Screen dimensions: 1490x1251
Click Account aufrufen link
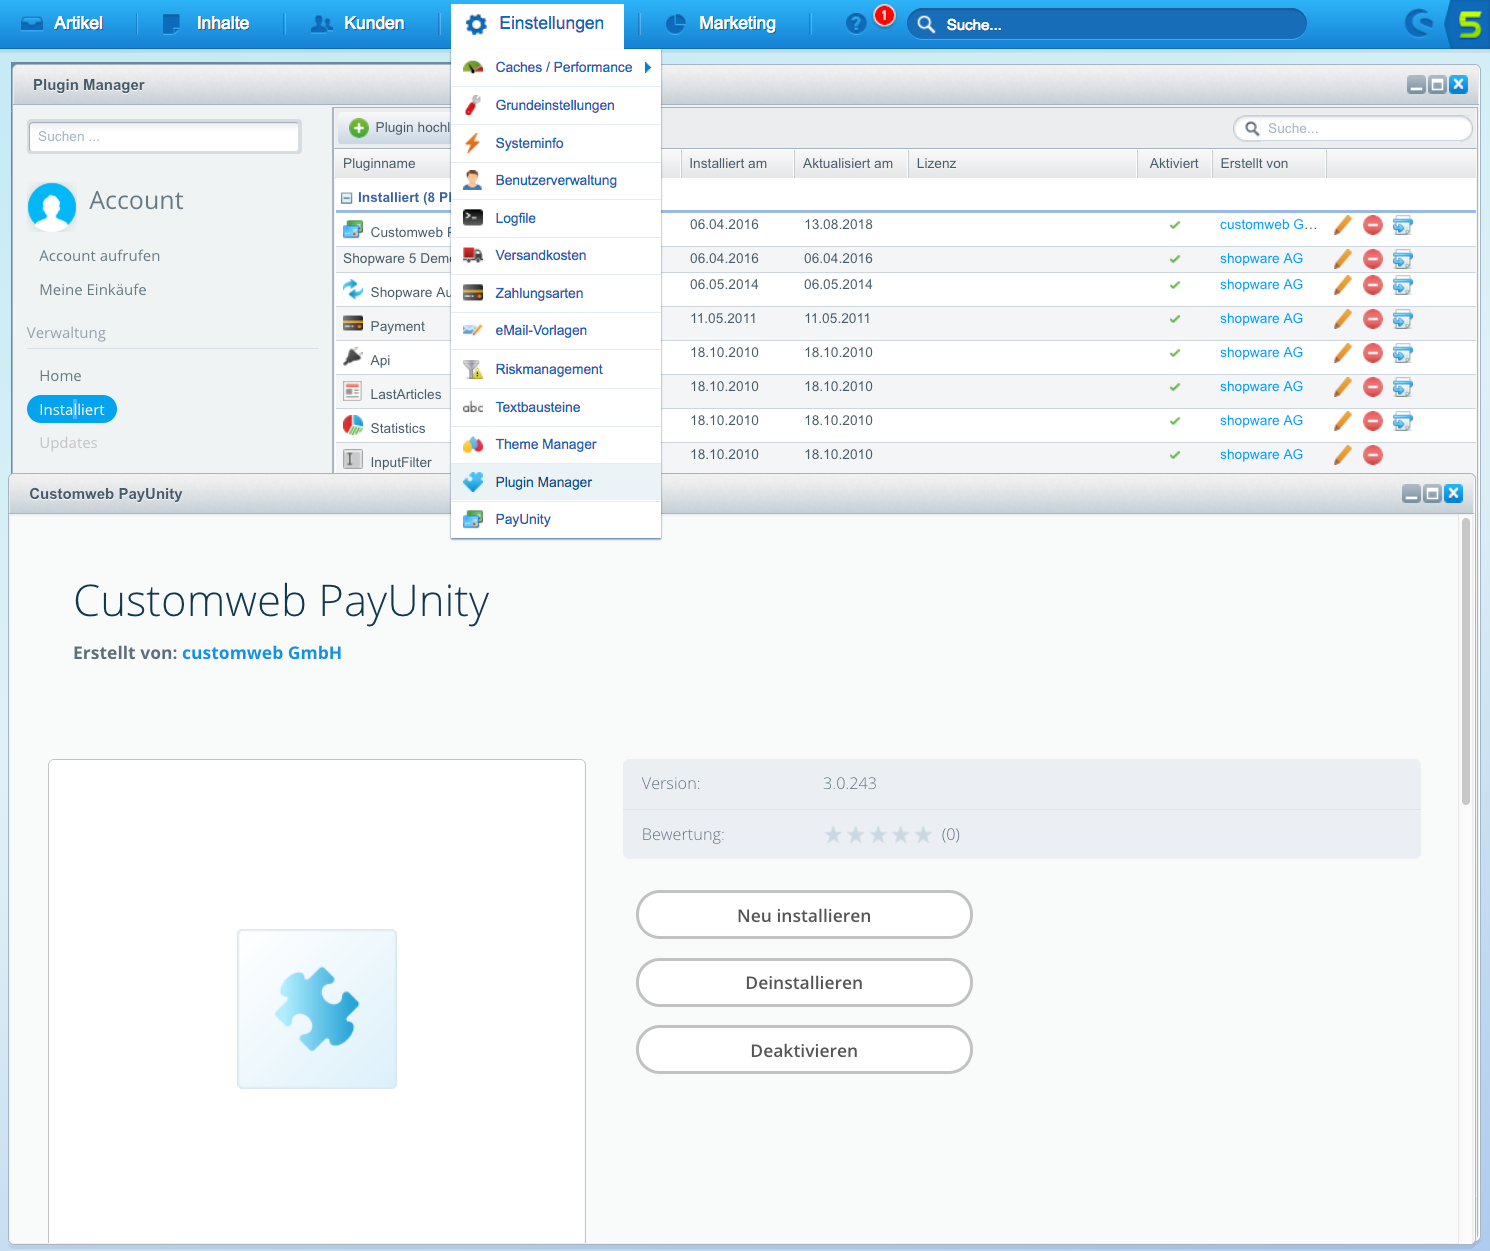pyautogui.click(x=100, y=256)
